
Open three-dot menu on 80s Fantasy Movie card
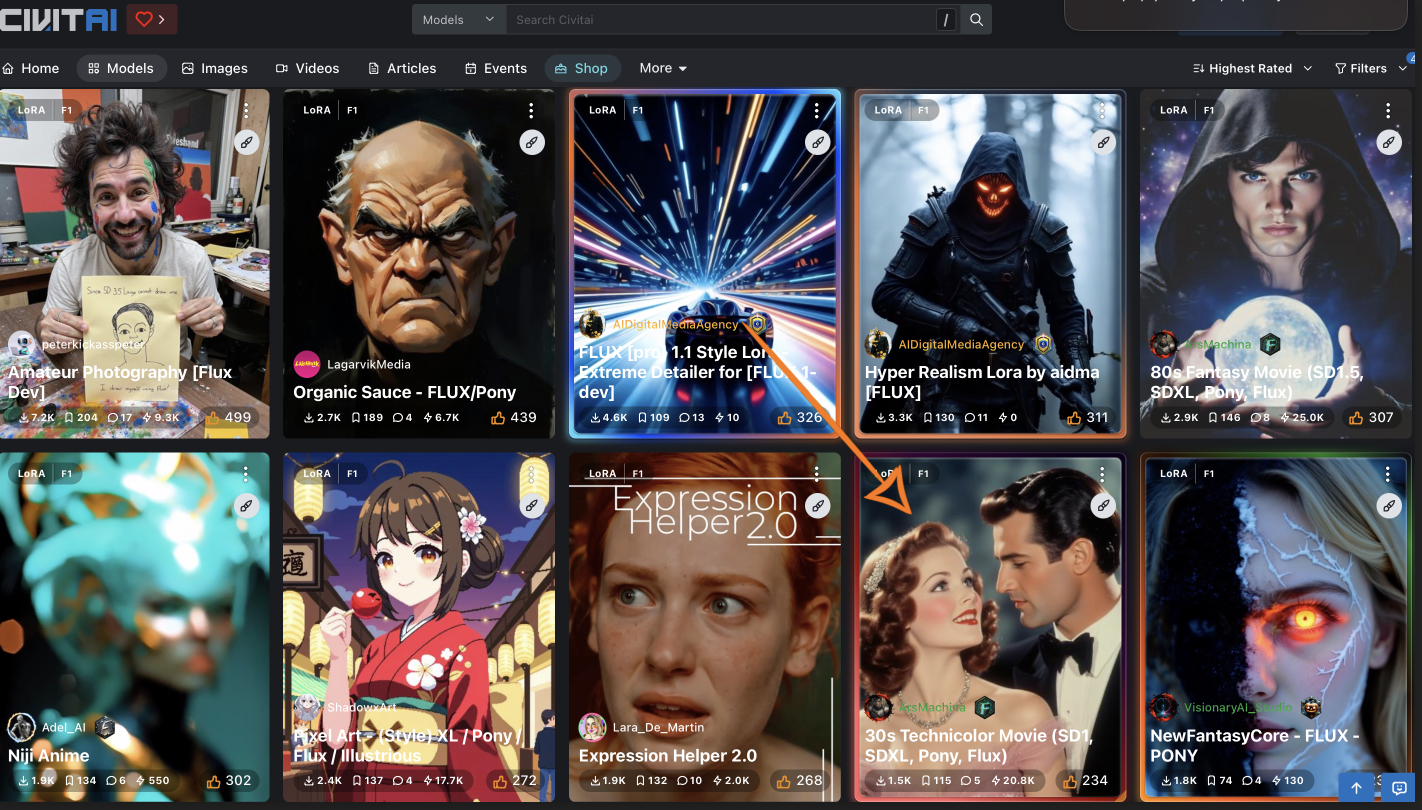(x=1388, y=111)
